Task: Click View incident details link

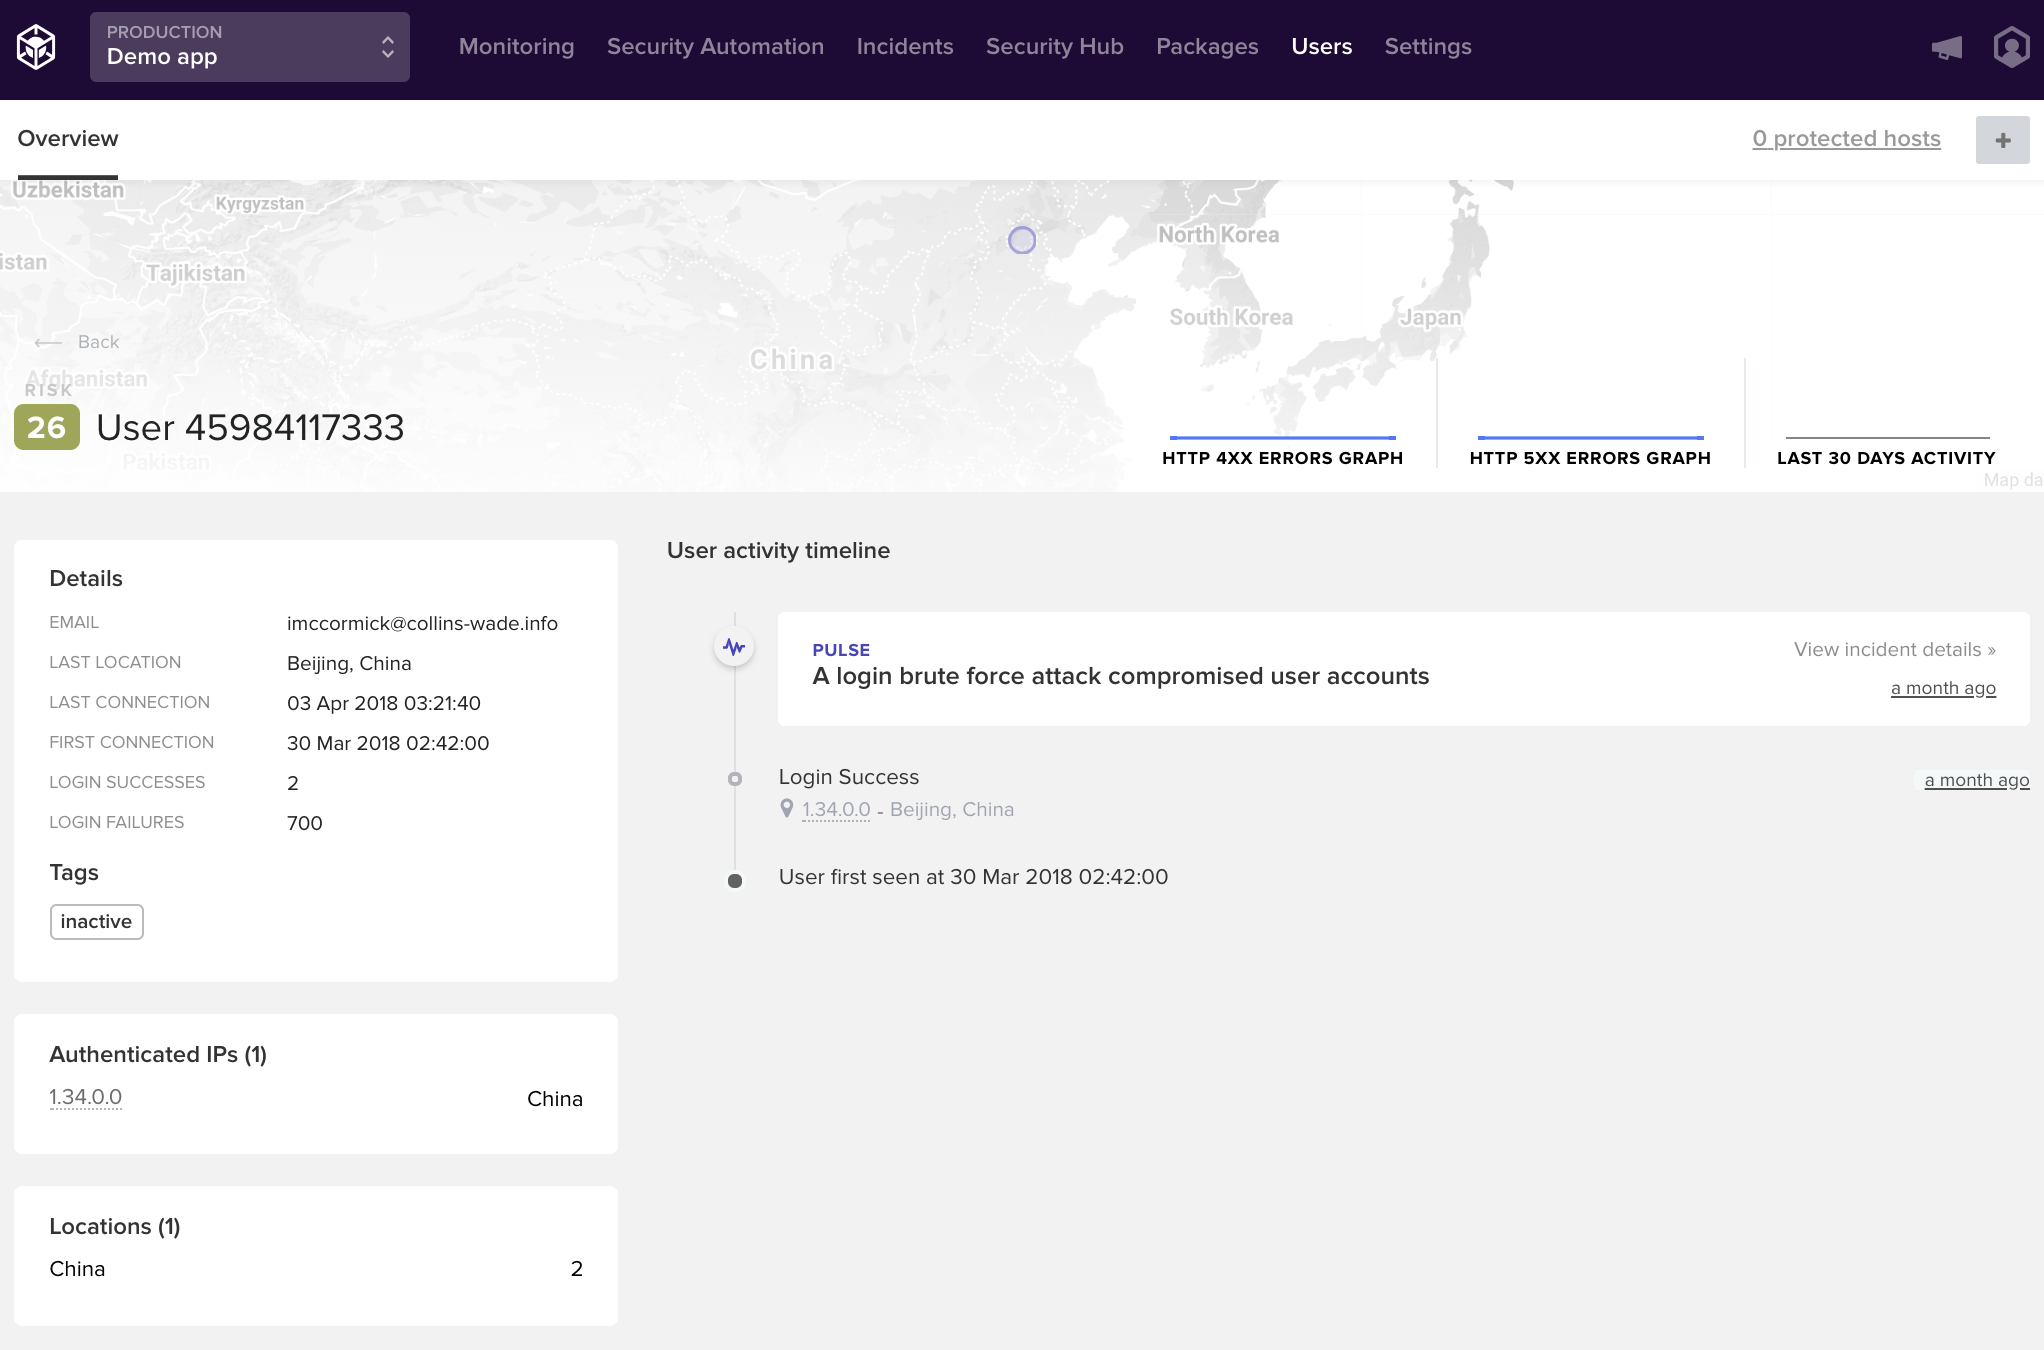Action: [1894, 649]
